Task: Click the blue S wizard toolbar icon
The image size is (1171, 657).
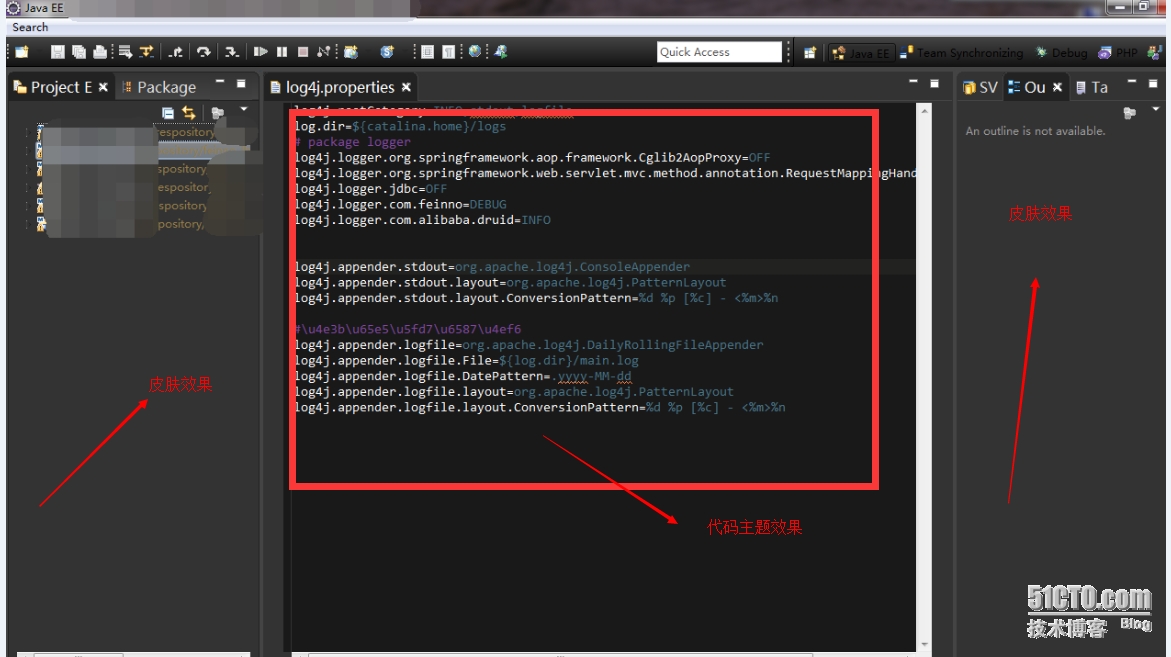Action: tap(386, 52)
